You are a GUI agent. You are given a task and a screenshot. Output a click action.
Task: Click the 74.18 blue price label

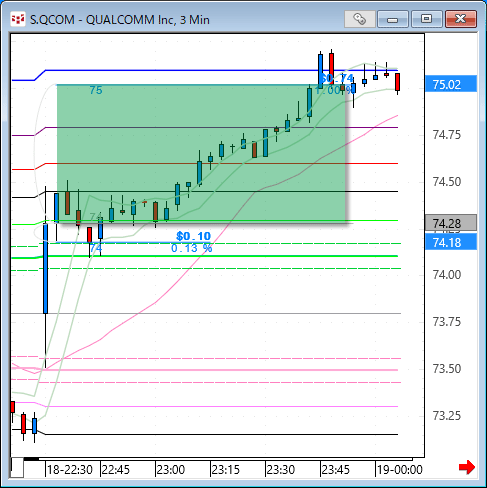click(x=451, y=242)
